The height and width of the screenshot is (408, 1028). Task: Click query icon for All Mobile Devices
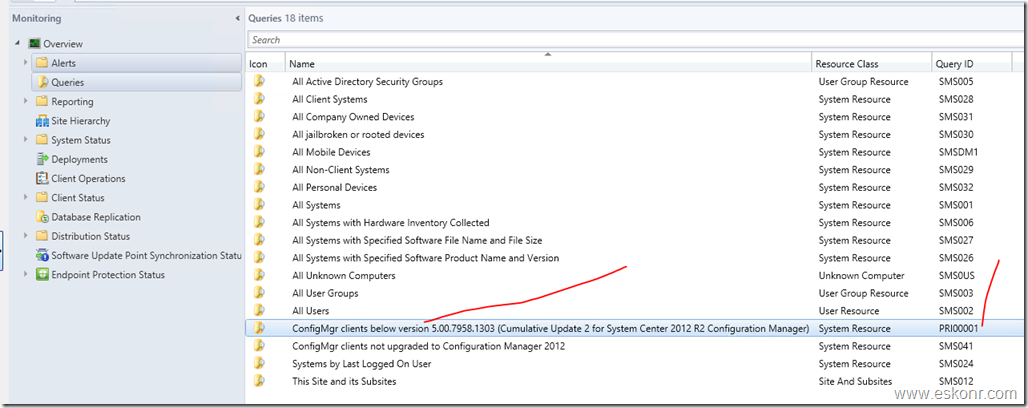pos(260,152)
